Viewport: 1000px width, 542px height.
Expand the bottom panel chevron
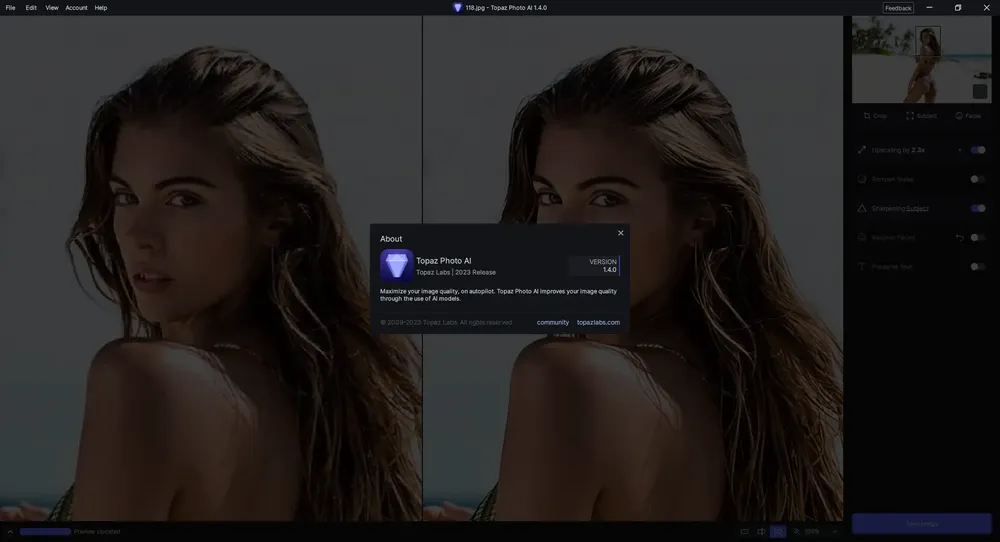tap(10, 531)
